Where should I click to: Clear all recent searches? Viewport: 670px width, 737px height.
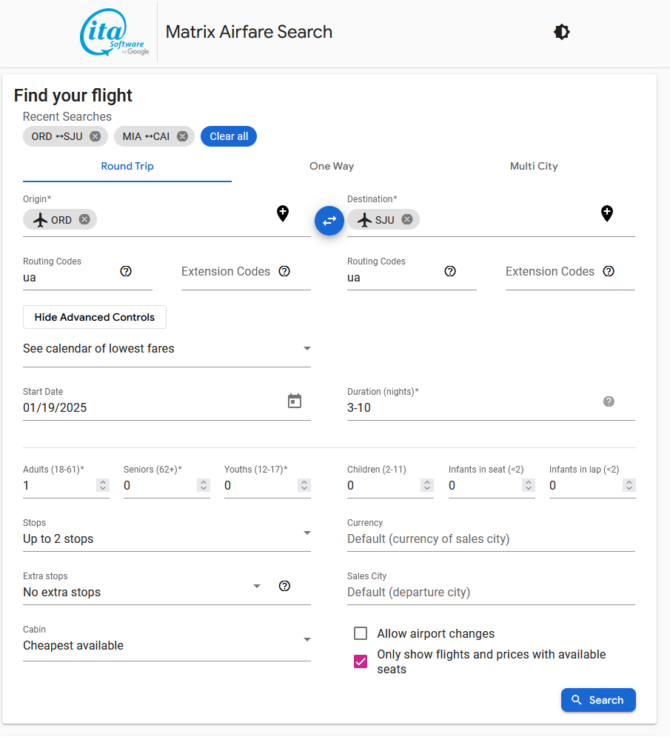click(x=229, y=136)
